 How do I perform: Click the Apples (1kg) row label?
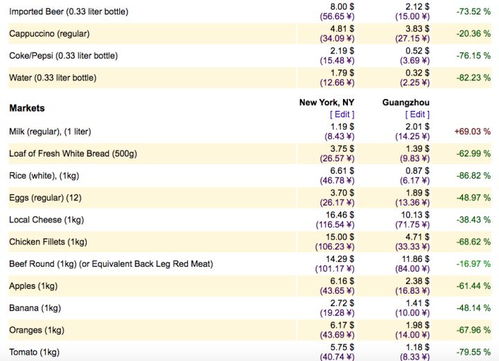pyautogui.click(x=33, y=286)
